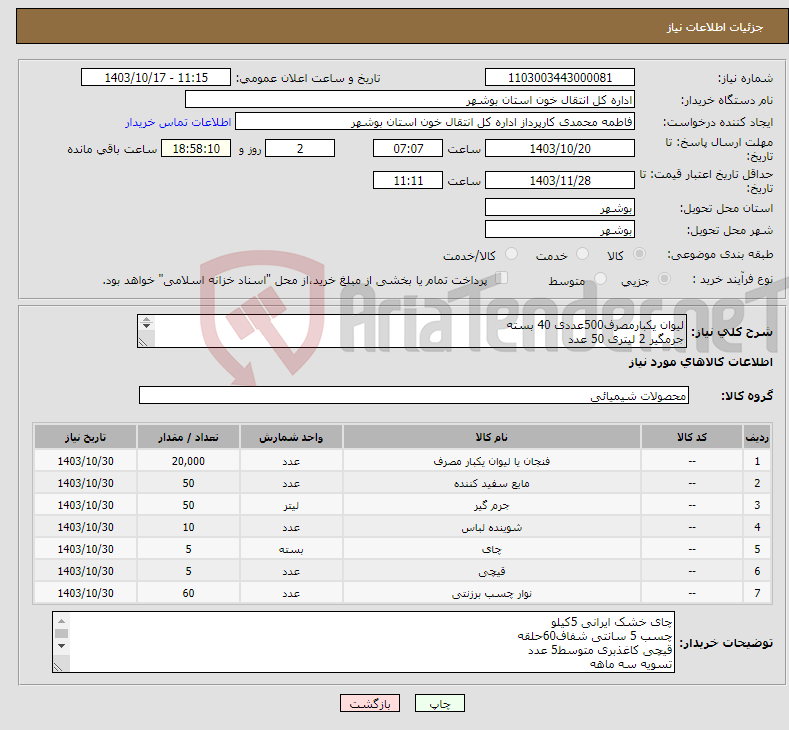The image size is (789, 730).
Task: Click the چاپ print button
Action: pyautogui.click(x=439, y=703)
